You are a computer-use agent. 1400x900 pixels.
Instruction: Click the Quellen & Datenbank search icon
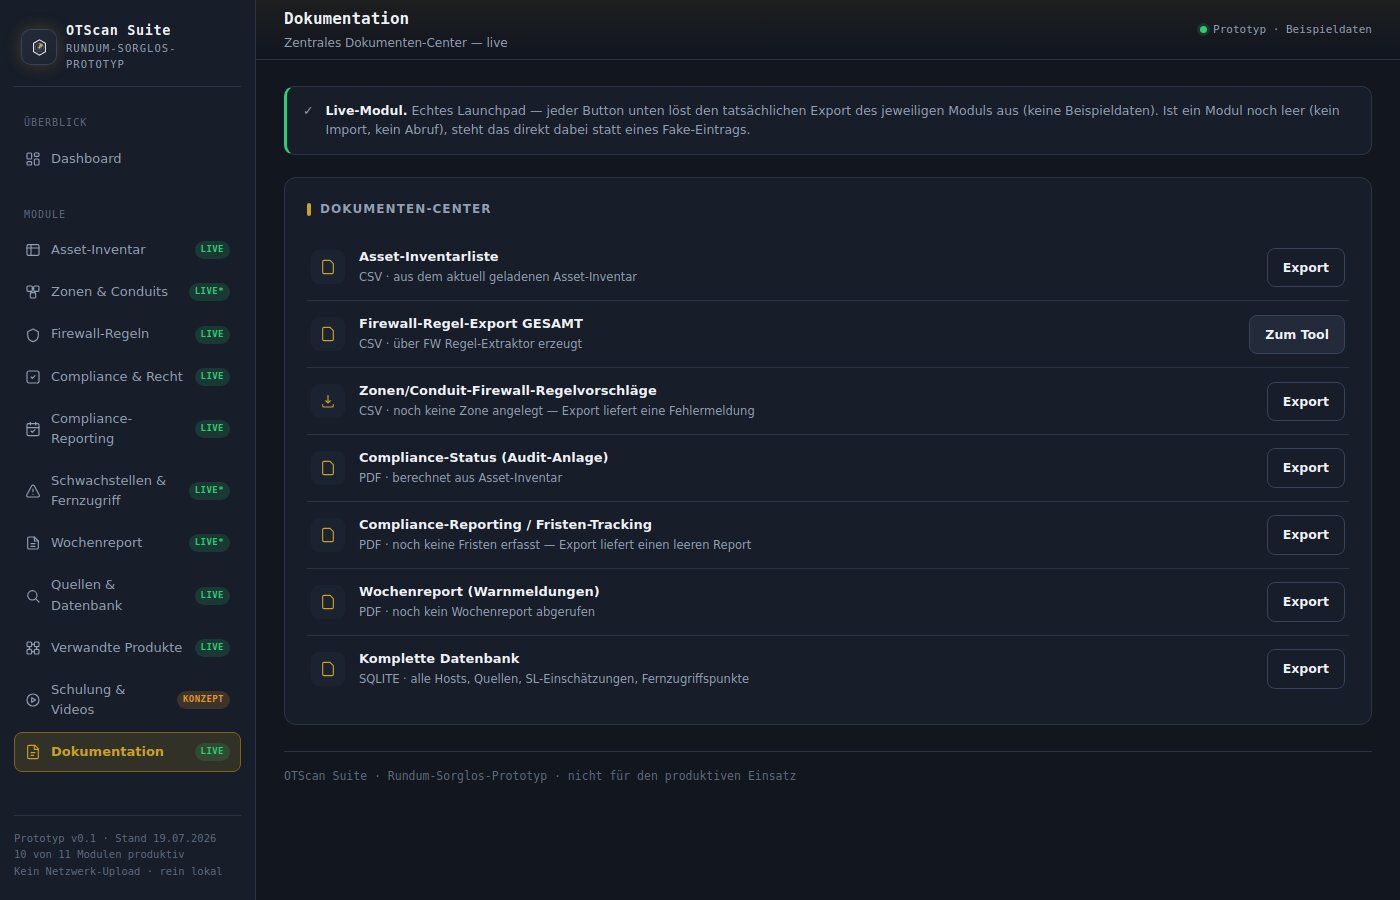pos(33,596)
